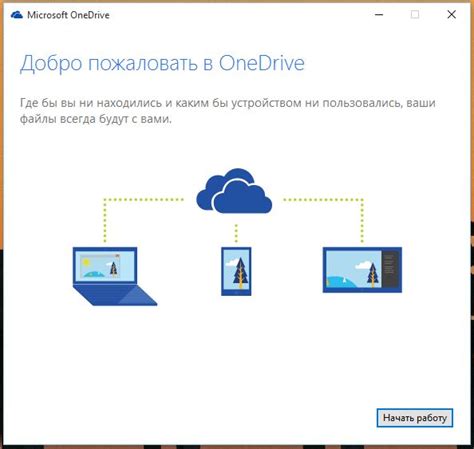This screenshot has width=474, height=449.
Task: Click the Microsoft OneDrive title bar text
Action: (68, 15)
